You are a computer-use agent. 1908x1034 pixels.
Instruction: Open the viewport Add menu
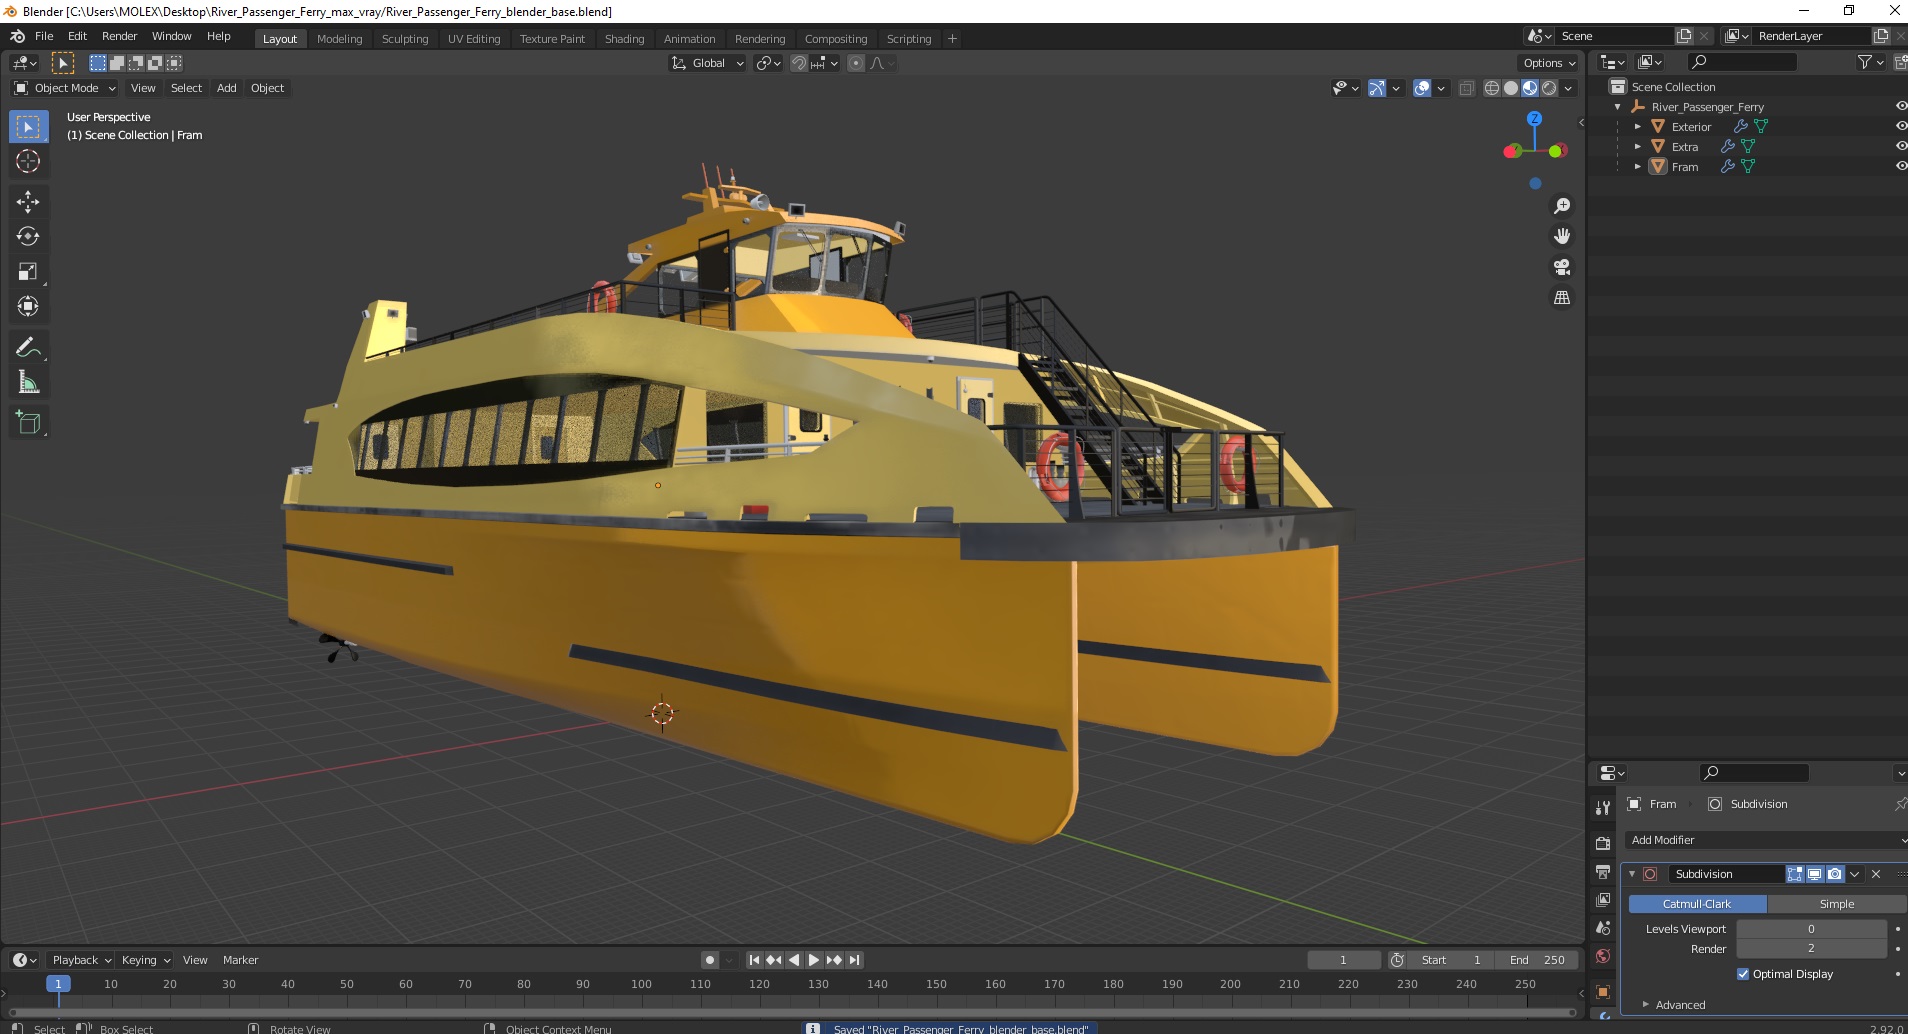click(227, 88)
